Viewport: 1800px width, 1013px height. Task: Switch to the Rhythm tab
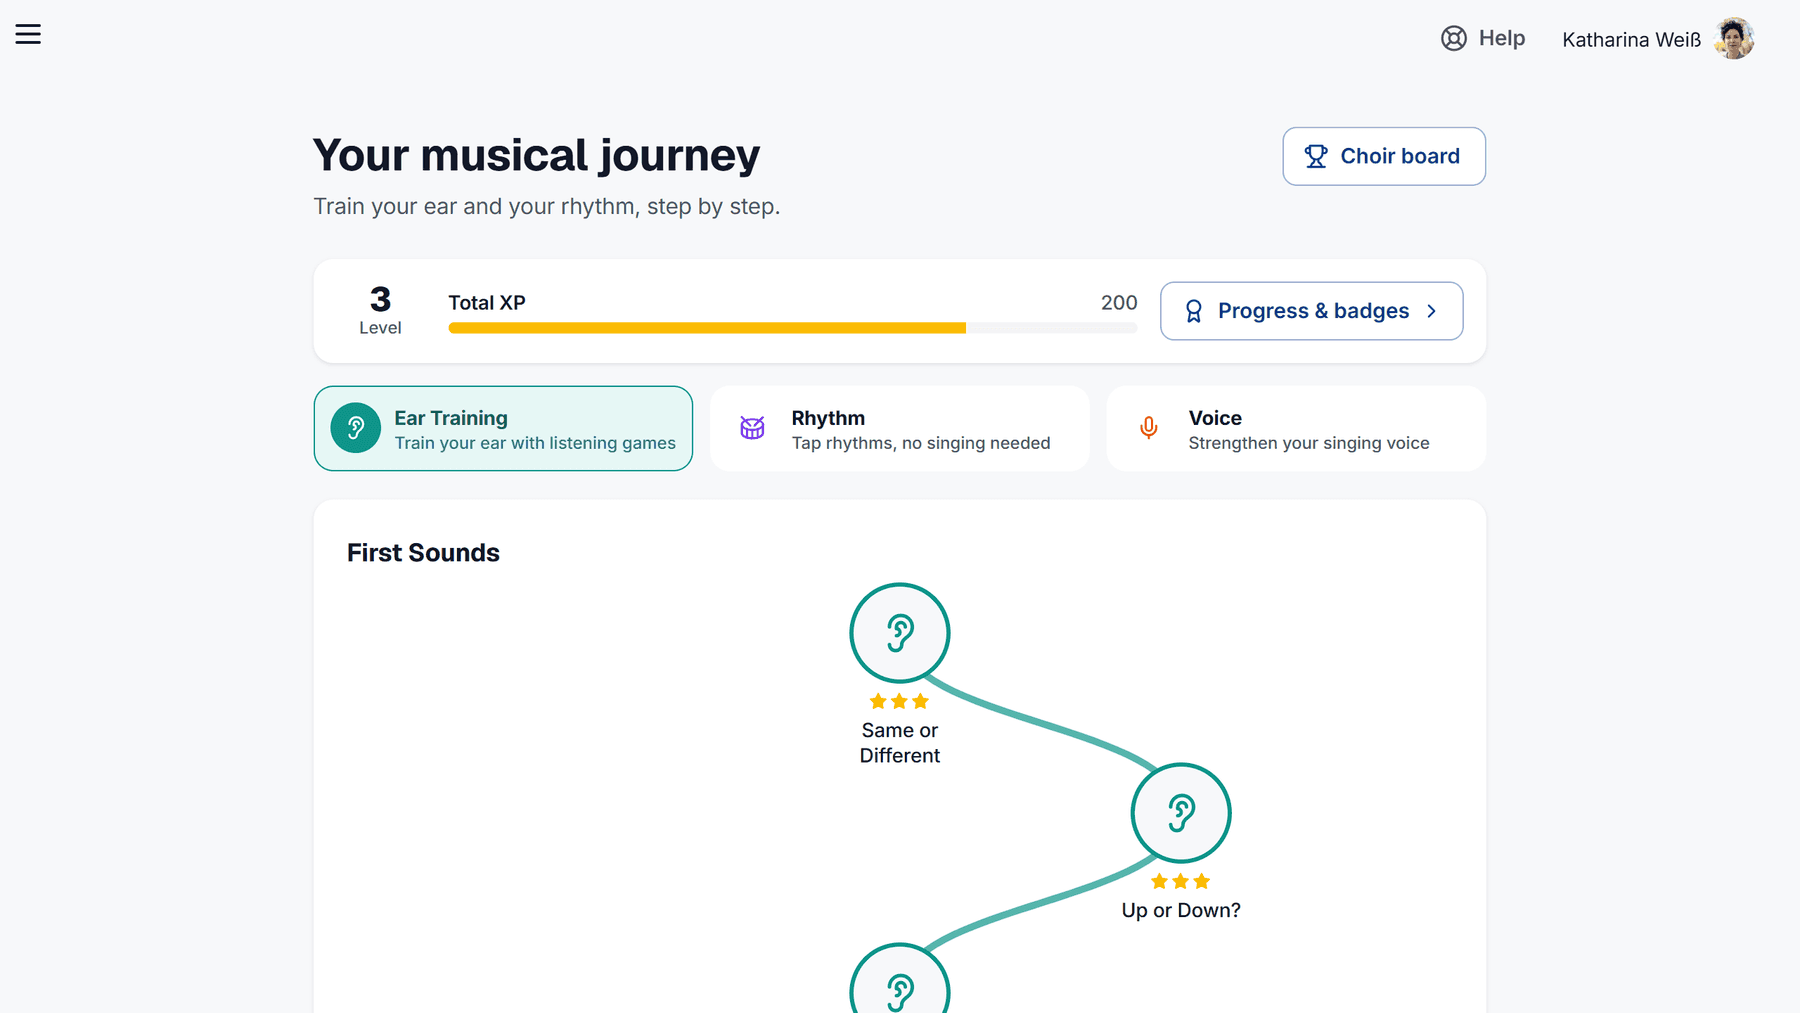pyautogui.click(x=899, y=428)
